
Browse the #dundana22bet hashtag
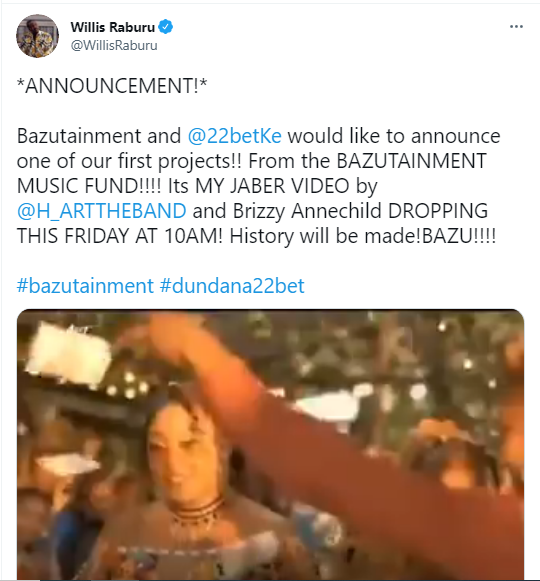(232, 286)
